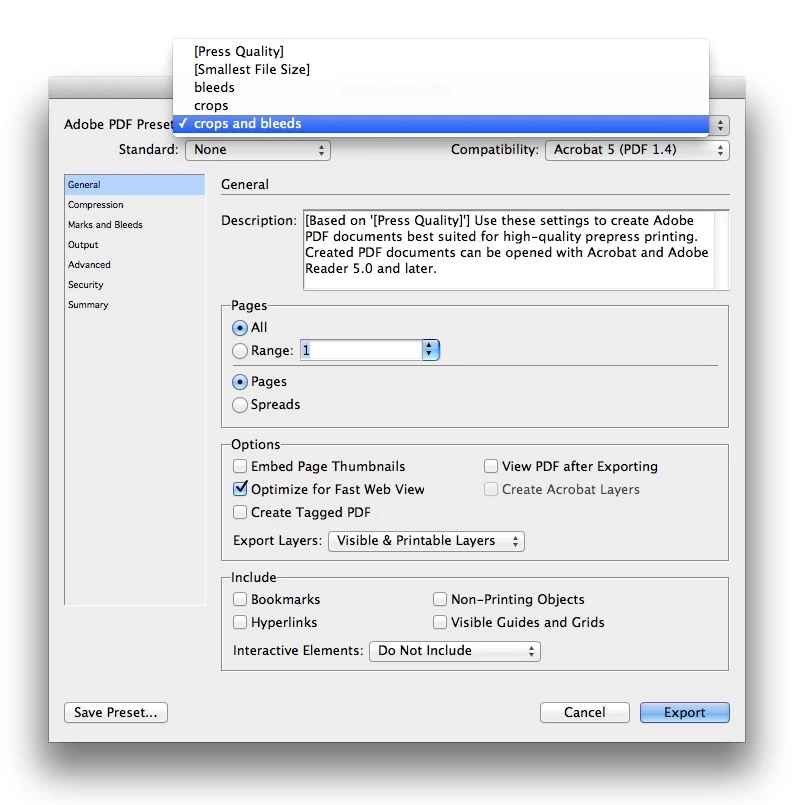Check the Hyperlinks include option
804x805 pixels.
[240, 622]
